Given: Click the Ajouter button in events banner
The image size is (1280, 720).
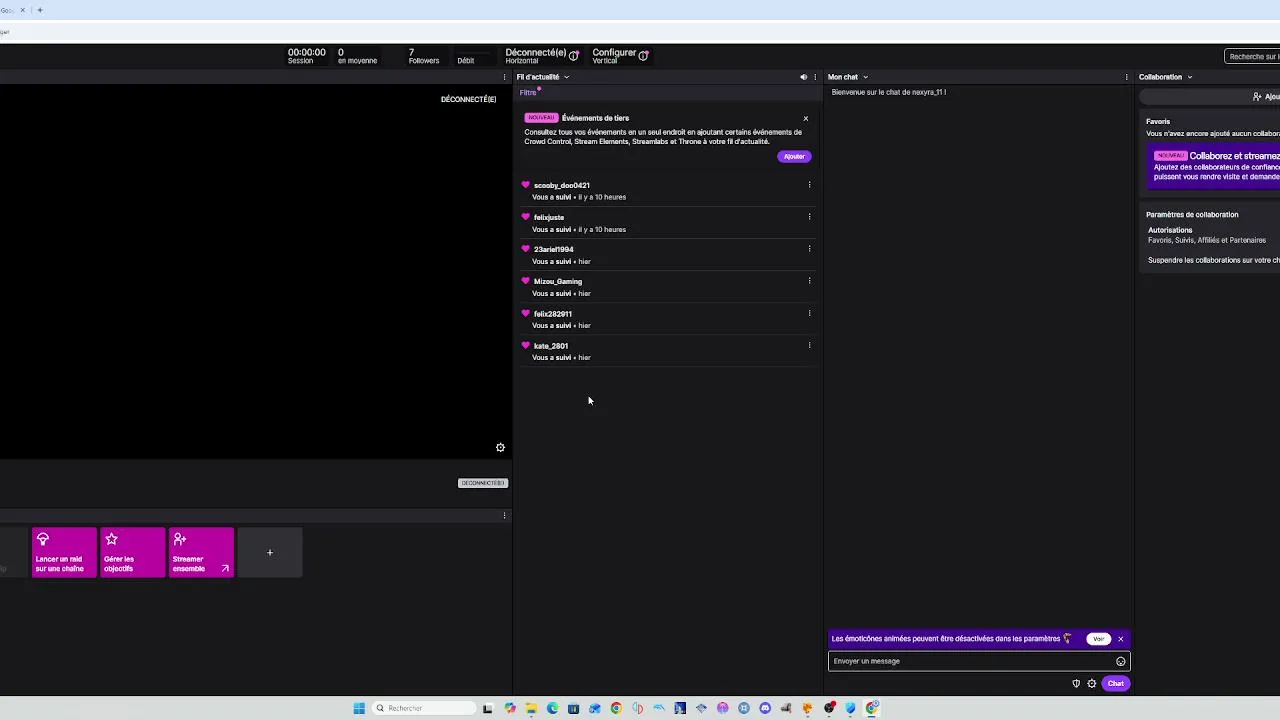Looking at the screenshot, I should (794, 157).
